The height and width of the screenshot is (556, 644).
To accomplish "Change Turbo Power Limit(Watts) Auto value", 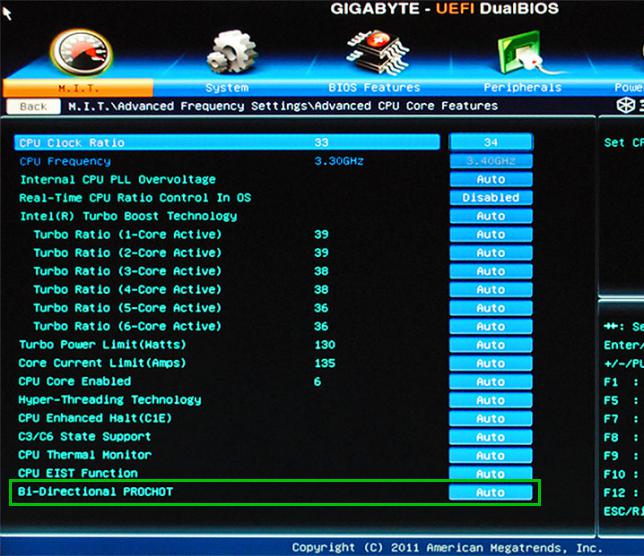I will click(491, 345).
